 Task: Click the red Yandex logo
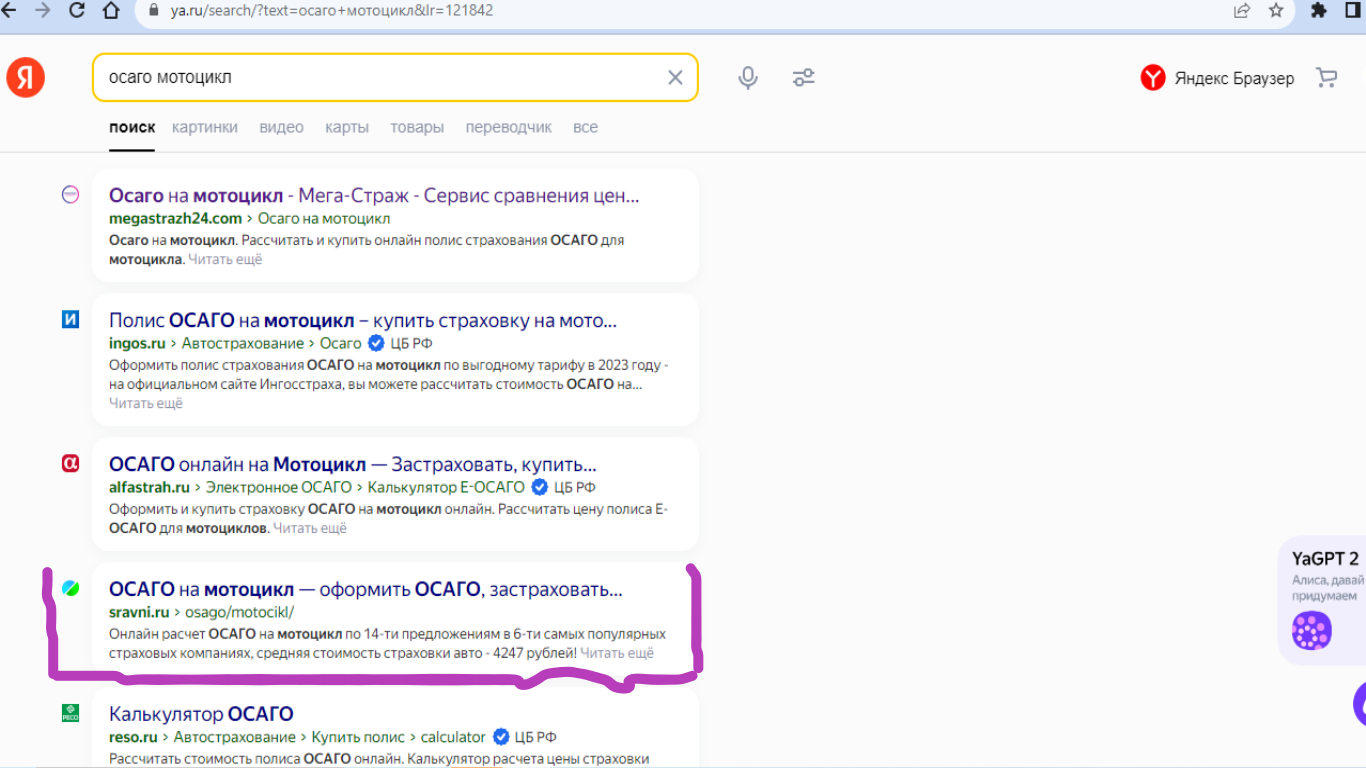point(25,78)
